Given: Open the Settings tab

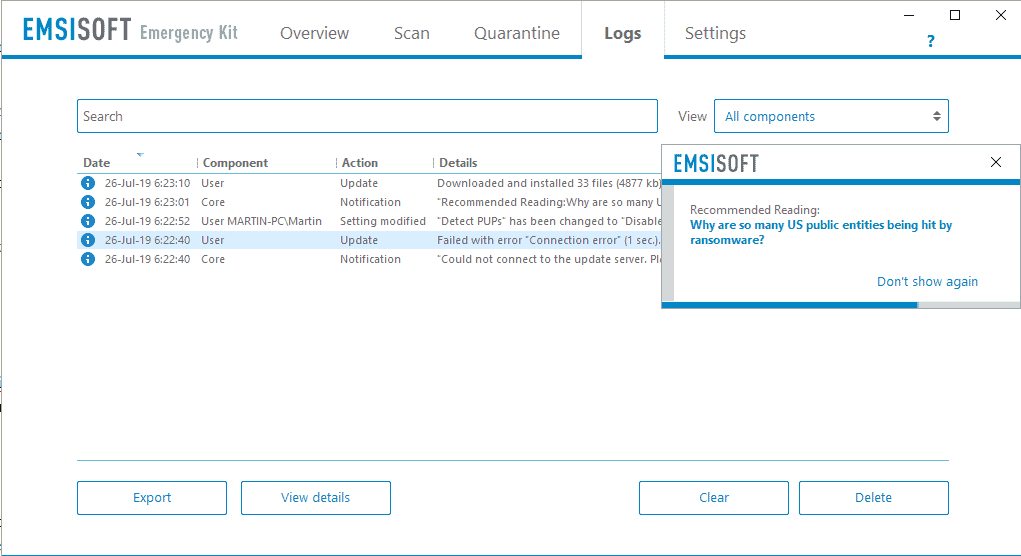Looking at the screenshot, I should point(715,33).
